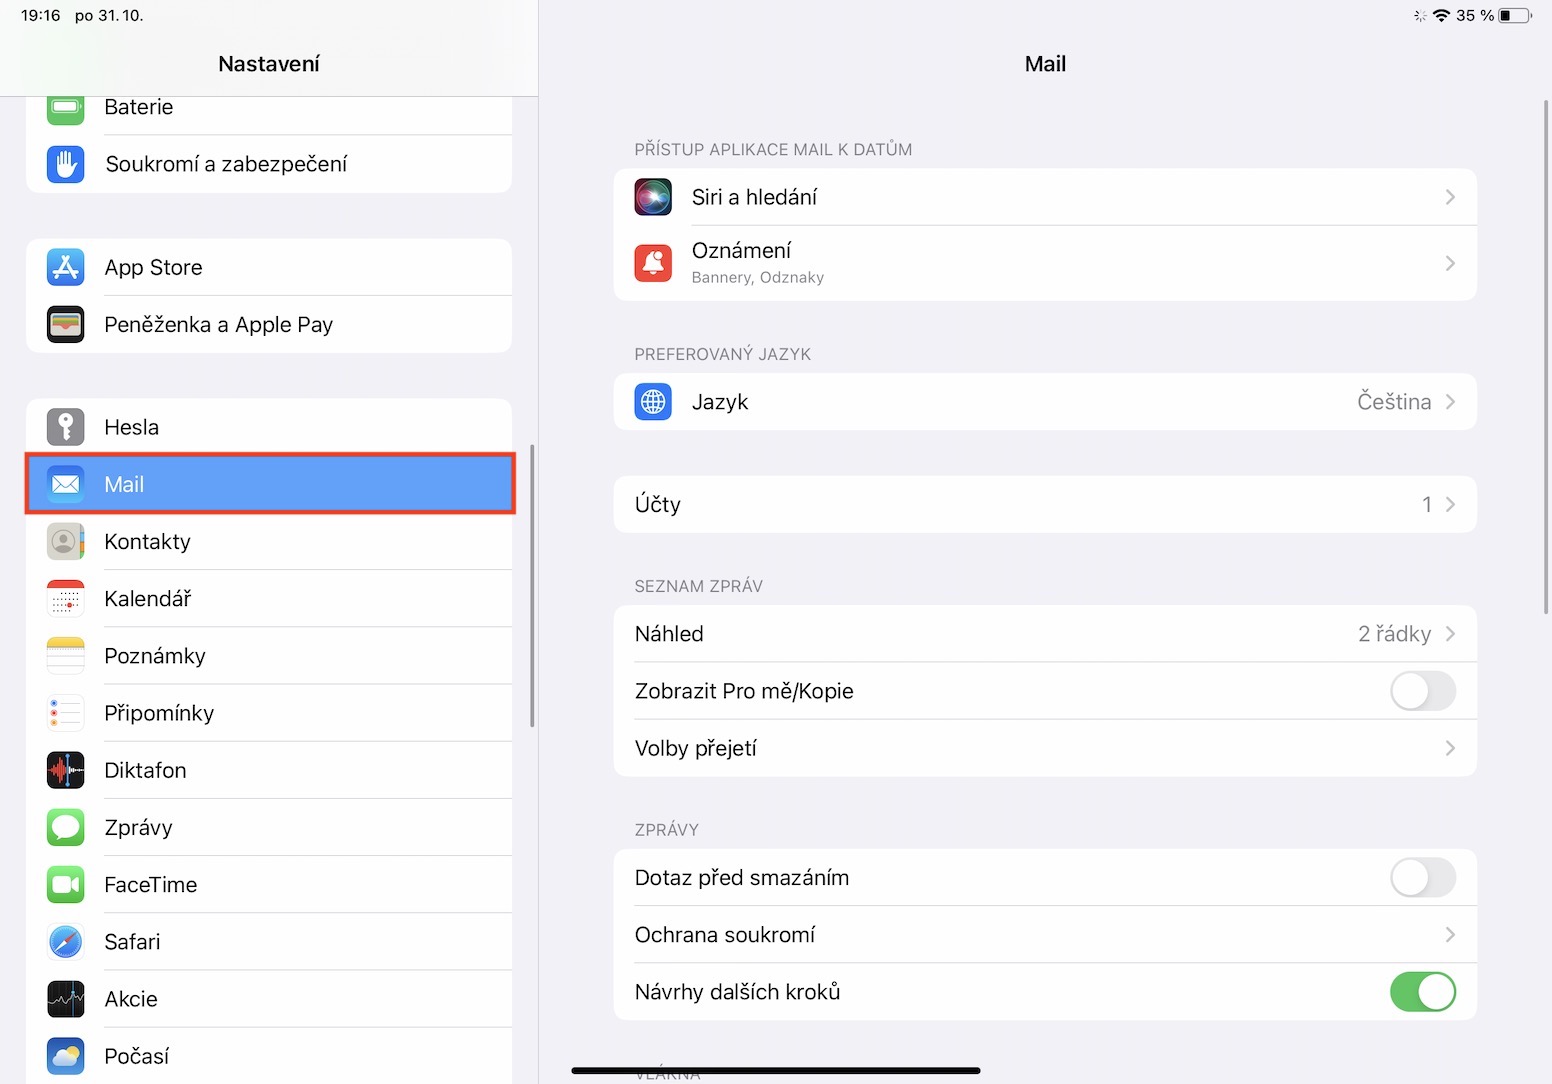Expand Ochrana soukromí chevron

(1450, 935)
